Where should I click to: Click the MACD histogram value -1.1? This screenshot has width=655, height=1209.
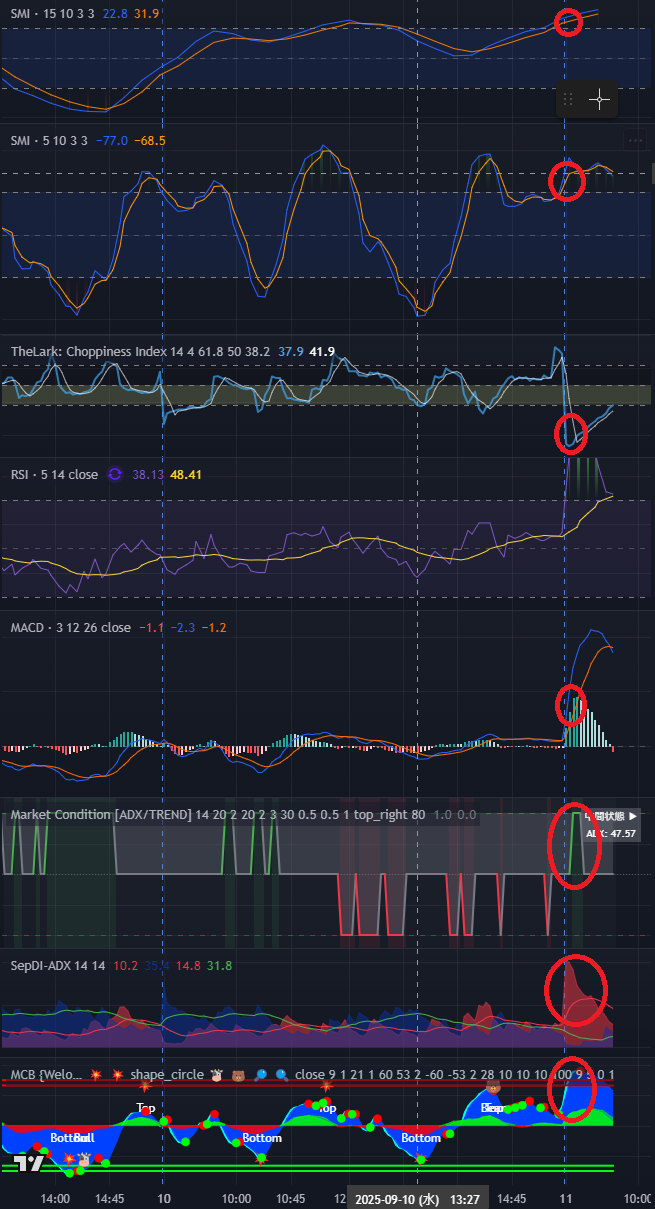point(151,627)
